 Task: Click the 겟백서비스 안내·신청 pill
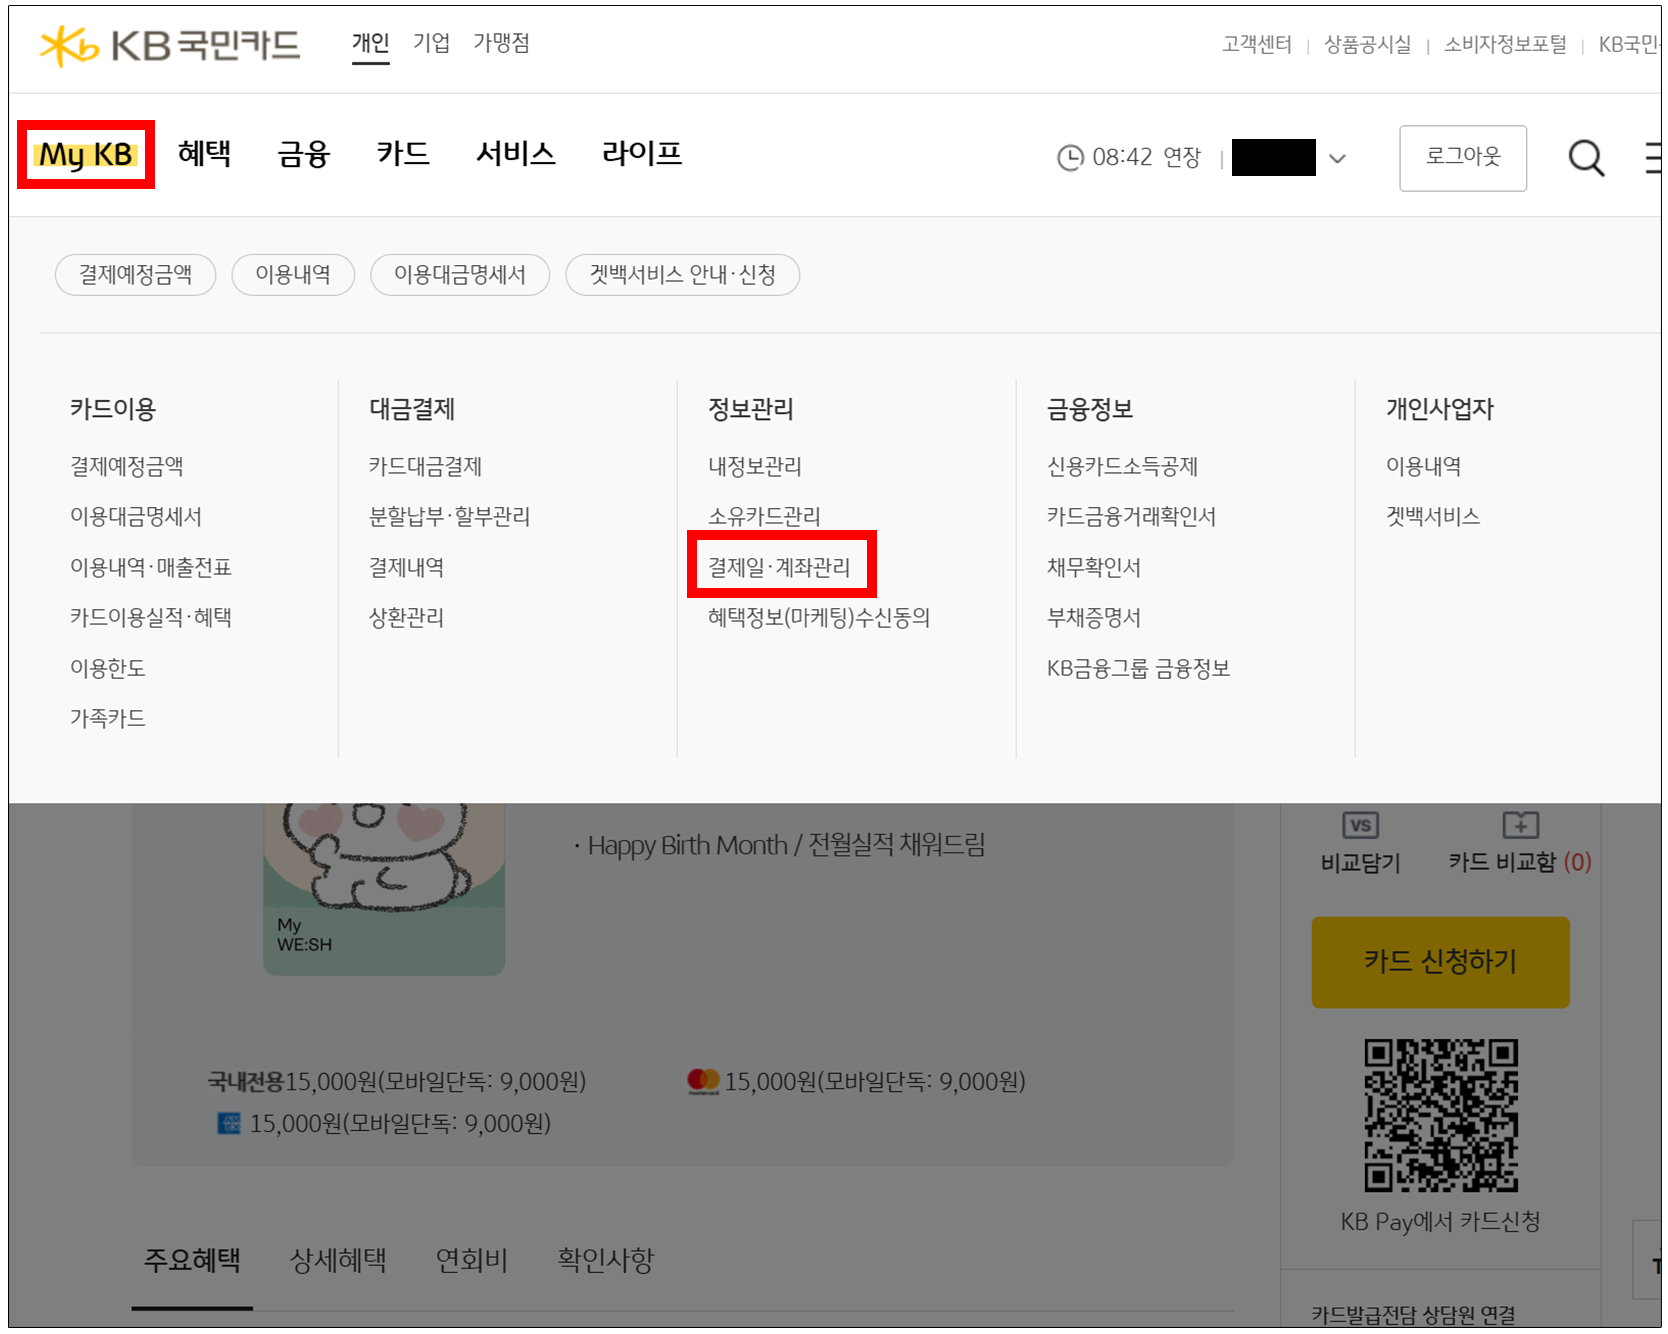click(x=682, y=275)
